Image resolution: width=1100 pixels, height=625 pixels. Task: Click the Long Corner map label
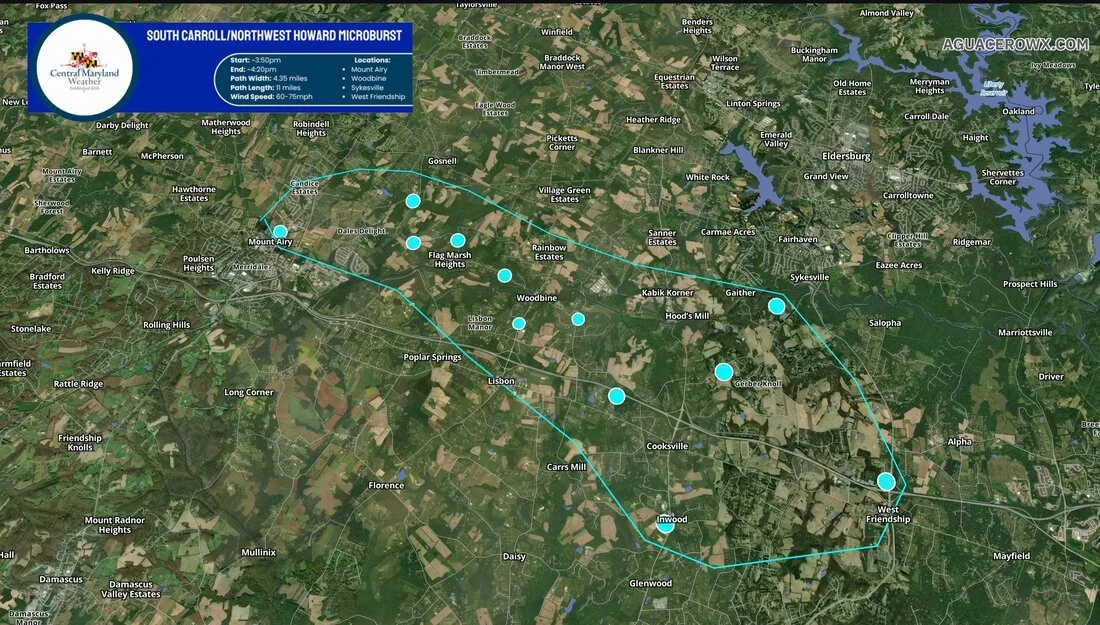coord(249,392)
